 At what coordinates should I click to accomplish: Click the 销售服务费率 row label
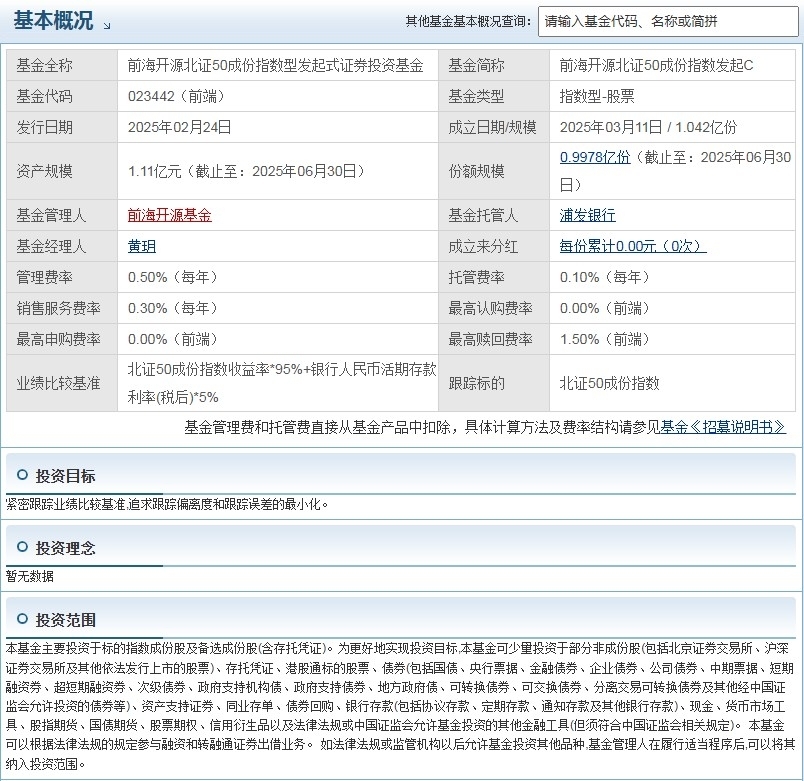pyautogui.click(x=58, y=308)
